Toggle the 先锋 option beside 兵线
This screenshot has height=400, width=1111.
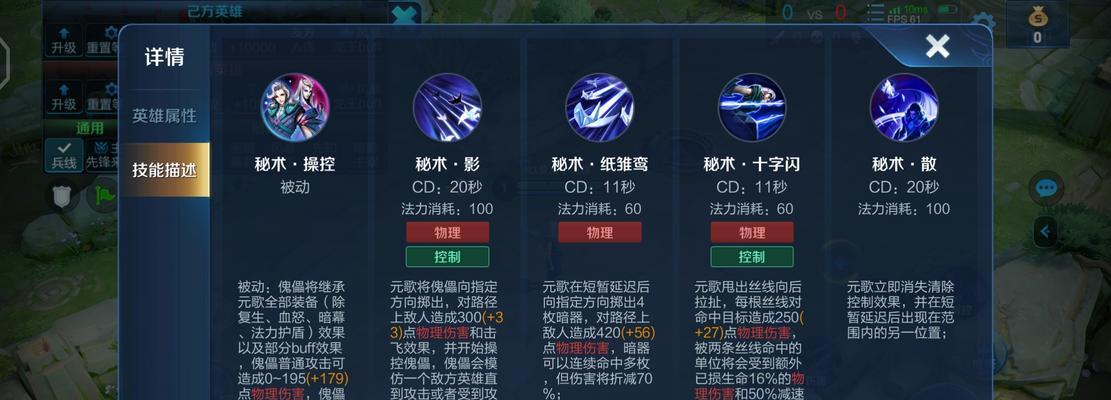tap(104, 155)
